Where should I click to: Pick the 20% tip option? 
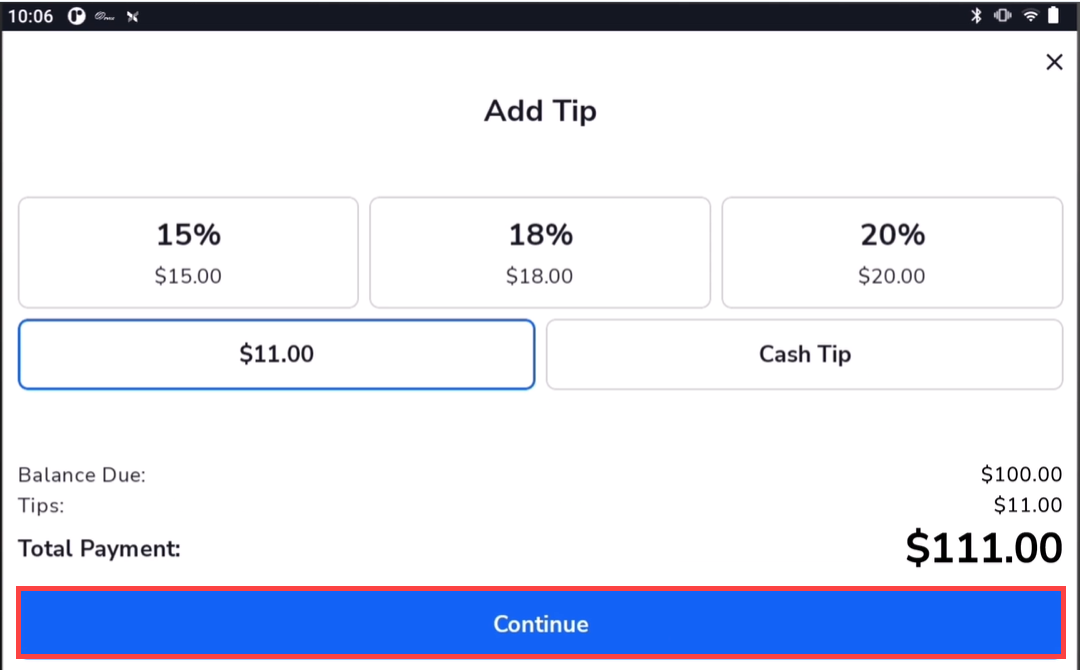pos(892,252)
